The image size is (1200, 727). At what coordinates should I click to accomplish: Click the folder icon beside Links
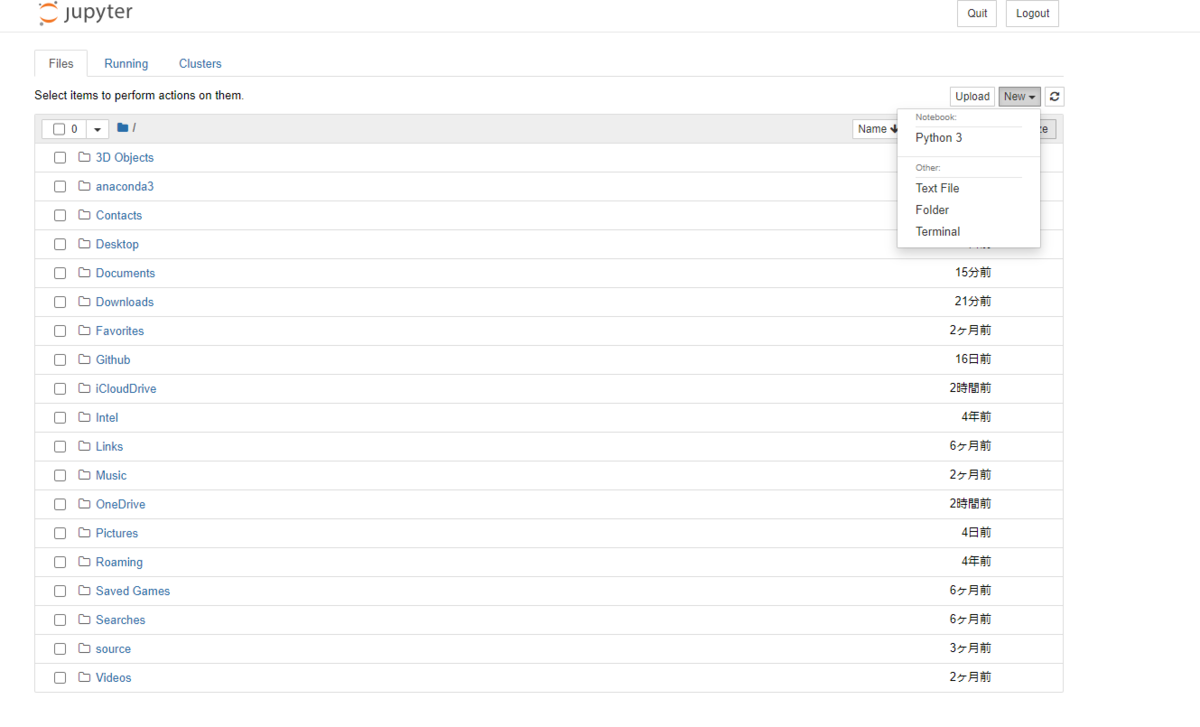tap(85, 446)
